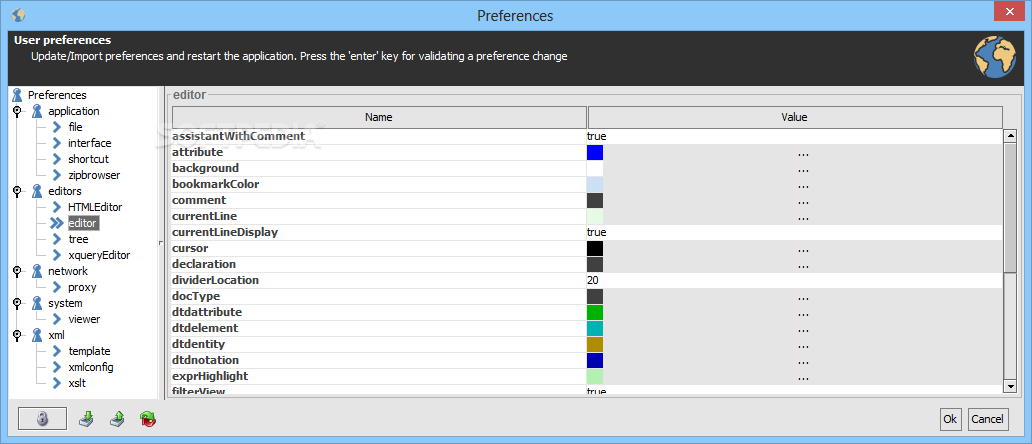This screenshot has height=444, width=1032.
Task: Click the currentLineDisplay value true
Action: tap(794, 232)
